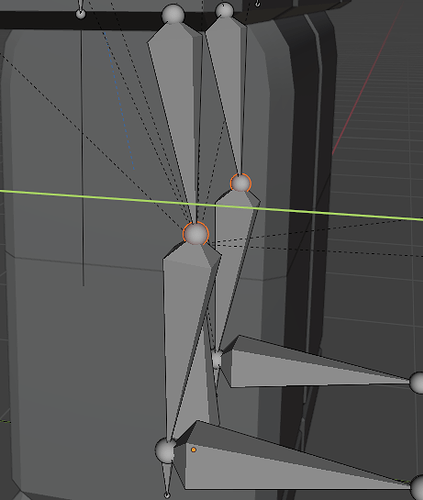
Task: Select the small joint where the upper horizontal bone starts
Action: coord(217,359)
